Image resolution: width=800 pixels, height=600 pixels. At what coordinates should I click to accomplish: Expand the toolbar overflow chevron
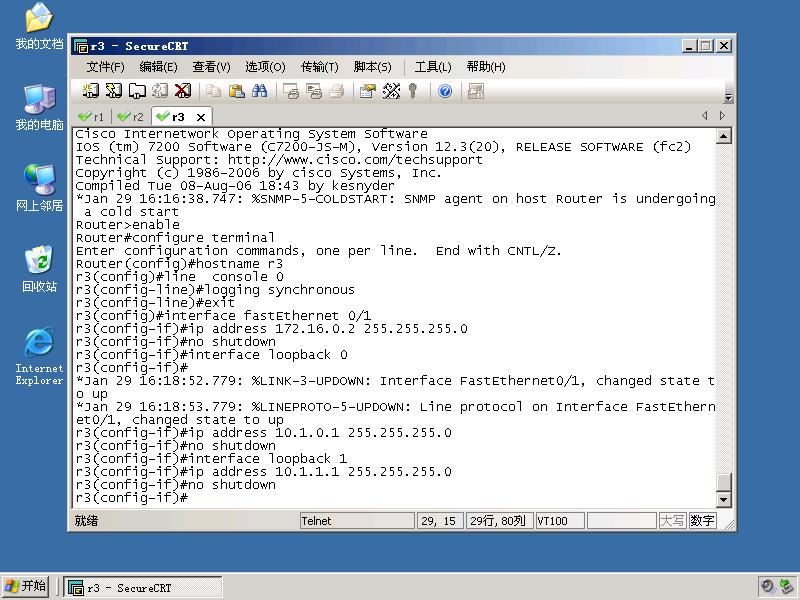pyautogui.click(x=729, y=97)
